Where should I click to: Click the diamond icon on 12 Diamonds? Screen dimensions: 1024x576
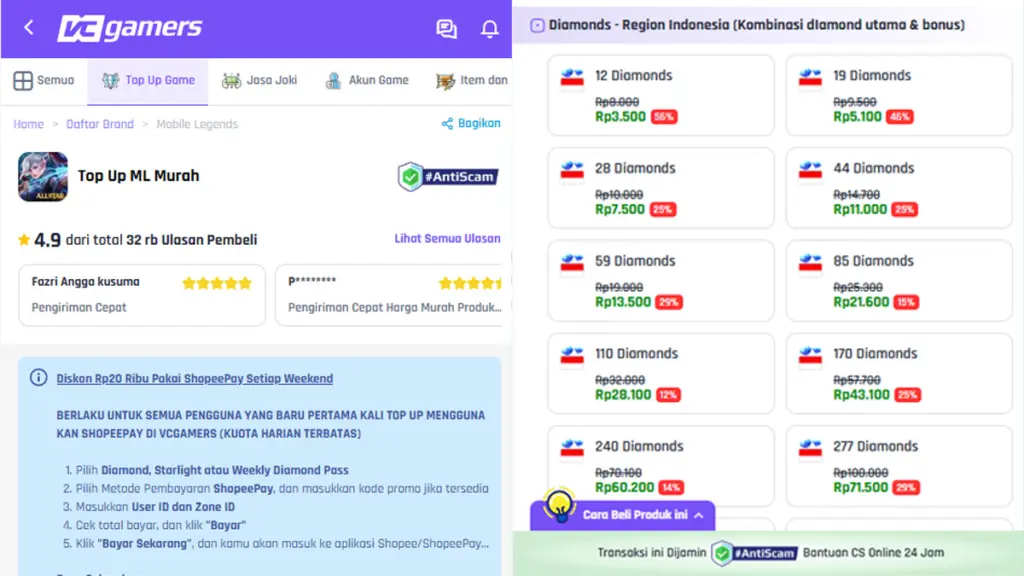[572, 77]
